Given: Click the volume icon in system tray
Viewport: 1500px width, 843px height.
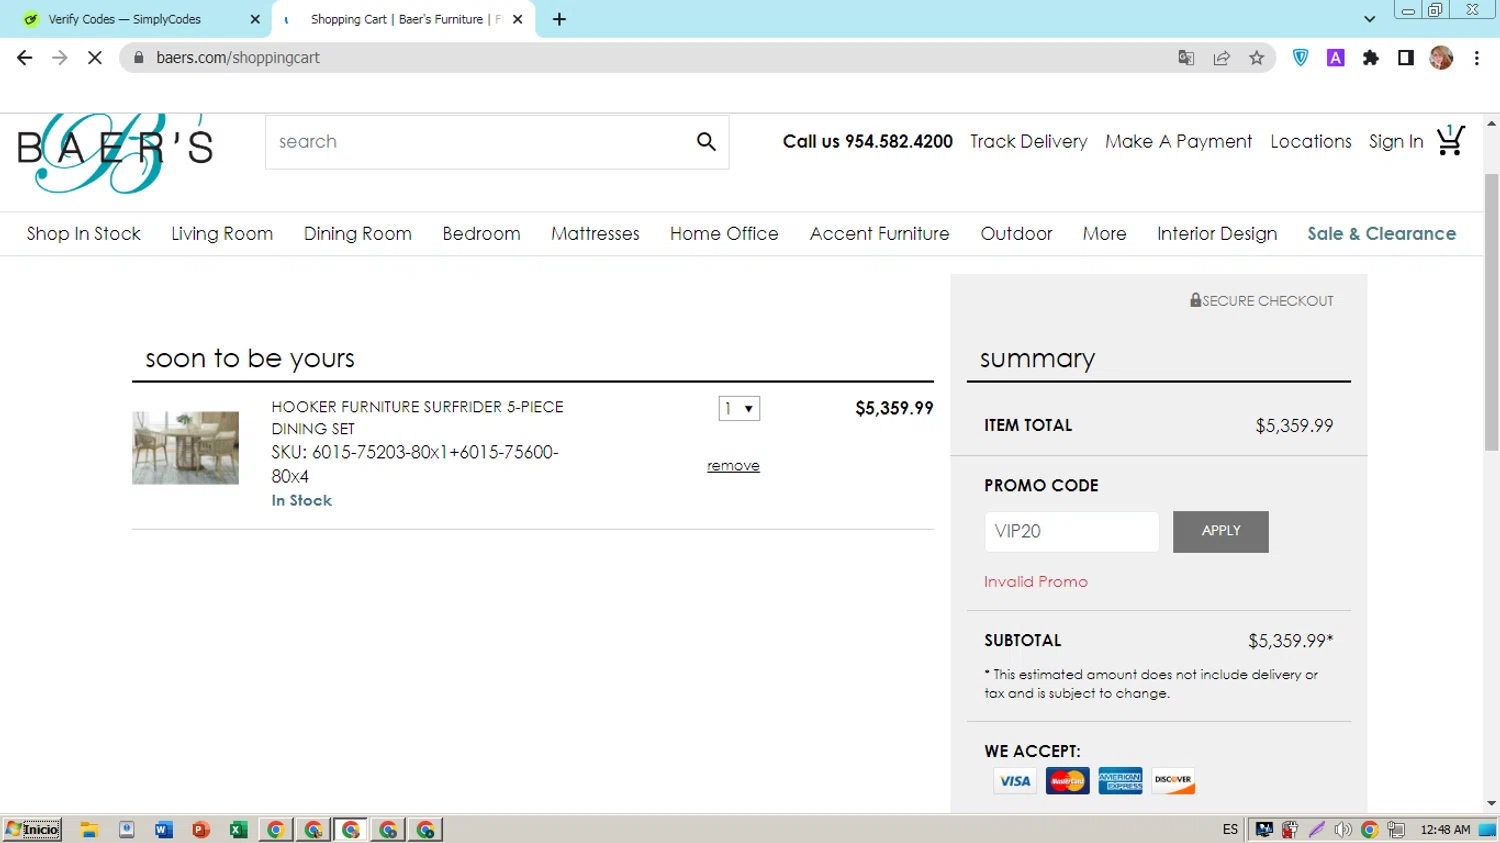Looking at the screenshot, I should (x=1343, y=830).
